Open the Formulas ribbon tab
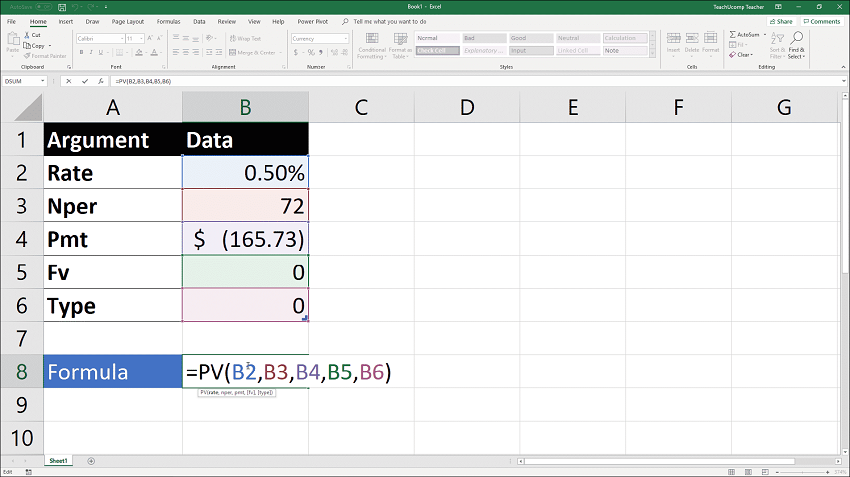 tap(170, 21)
